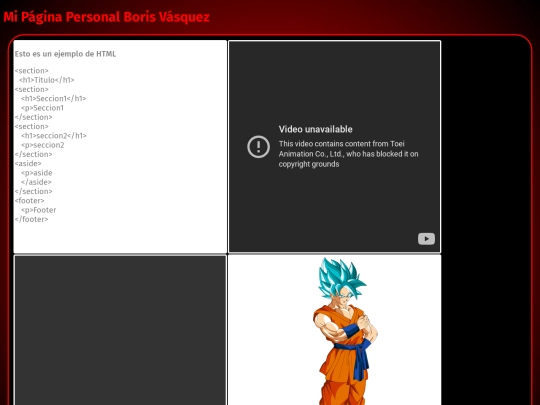Click the dark gray empty panel
This screenshot has width=540, height=405.
(120, 330)
